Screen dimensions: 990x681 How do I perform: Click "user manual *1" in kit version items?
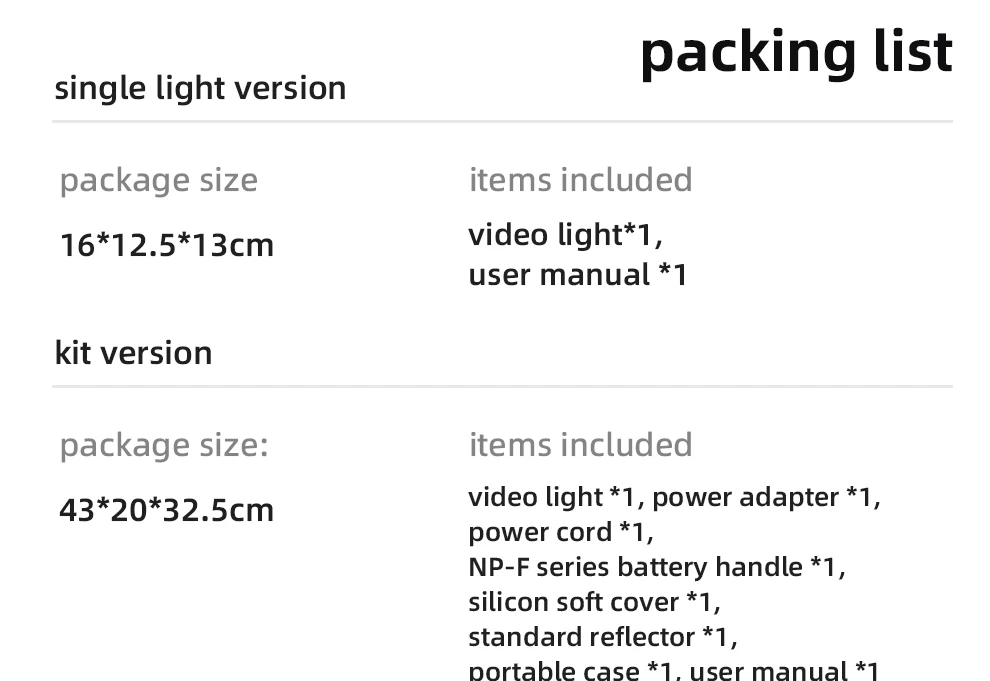(784, 671)
